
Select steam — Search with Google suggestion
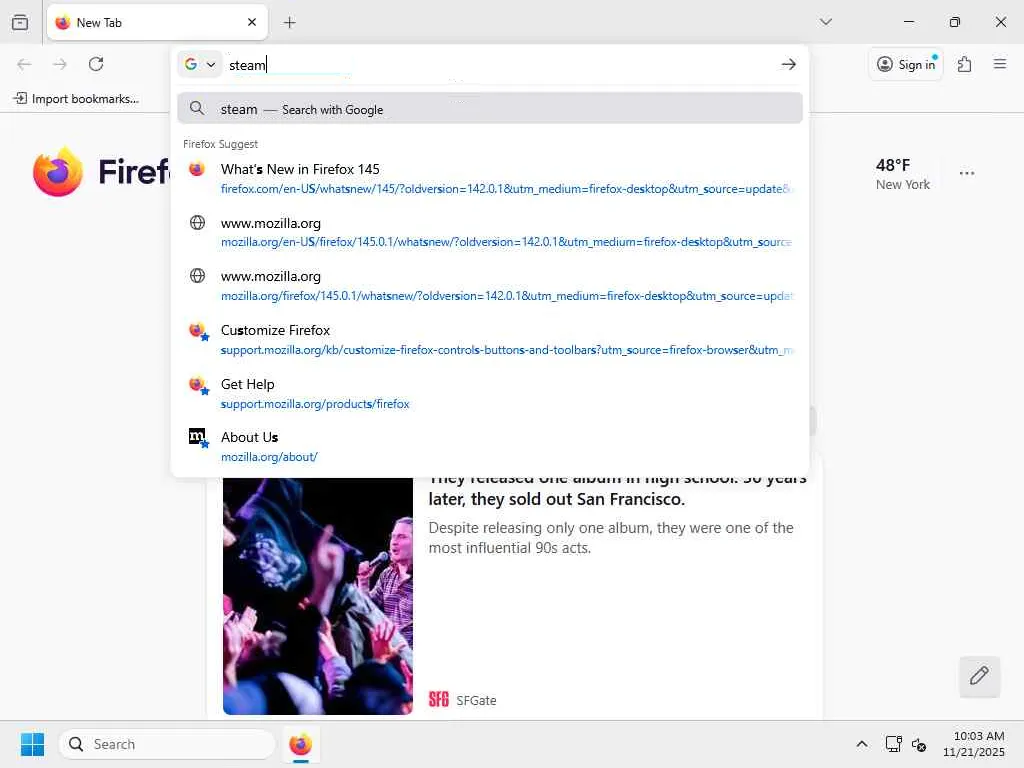tap(490, 108)
